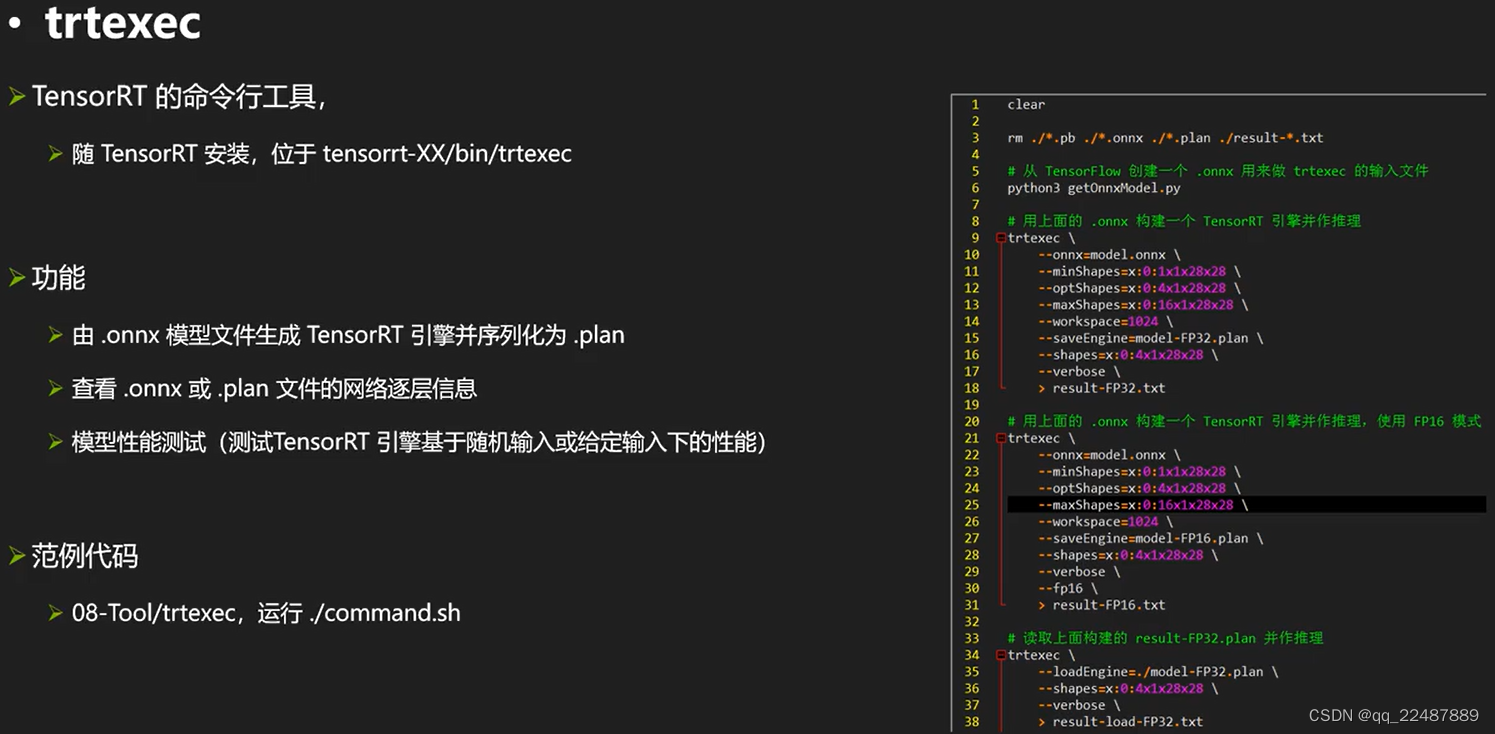
Task: Click '--verbose' on line 37
Action: coord(1079,705)
